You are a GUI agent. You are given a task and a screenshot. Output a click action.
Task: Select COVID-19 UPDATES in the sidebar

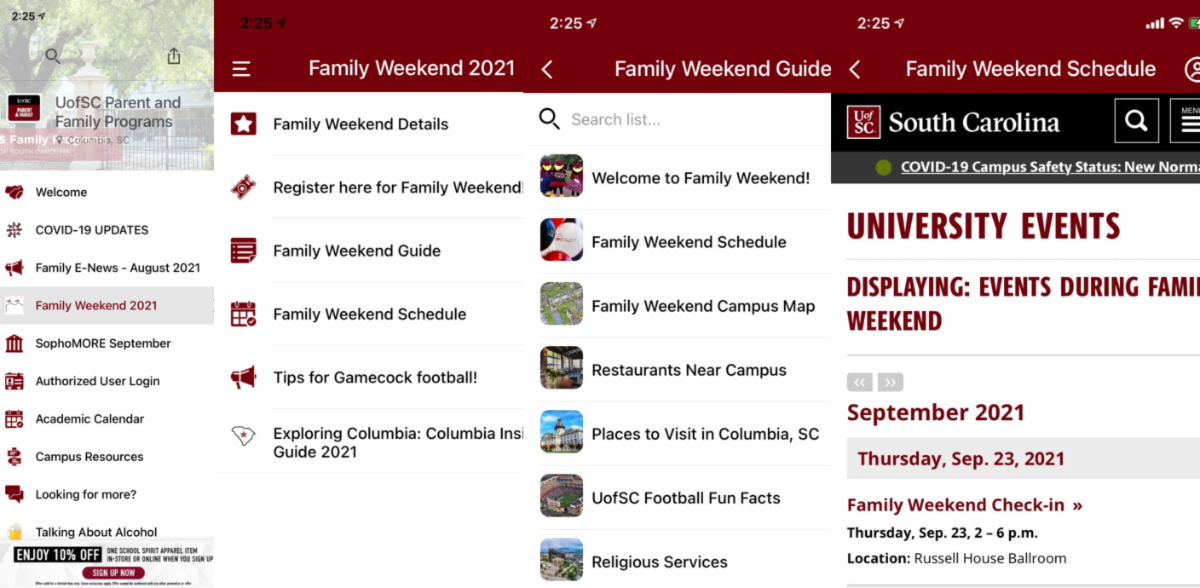point(91,230)
